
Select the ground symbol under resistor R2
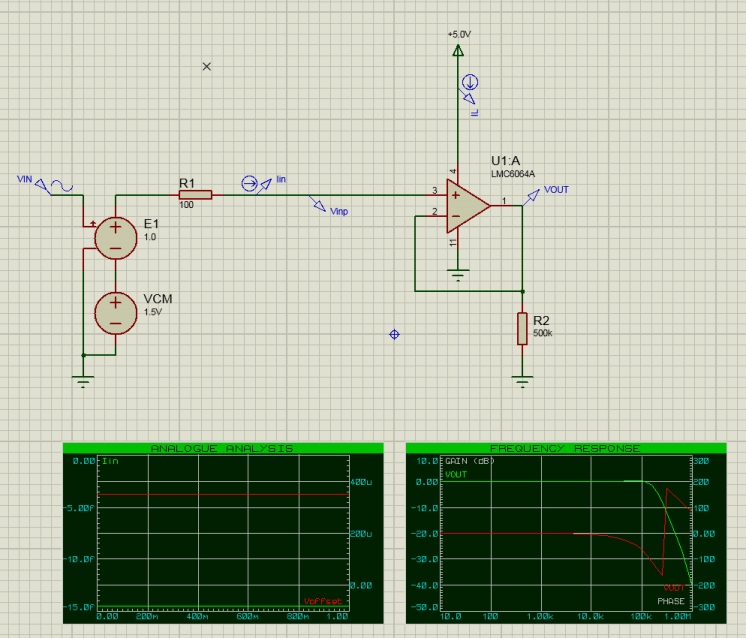(x=522, y=382)
